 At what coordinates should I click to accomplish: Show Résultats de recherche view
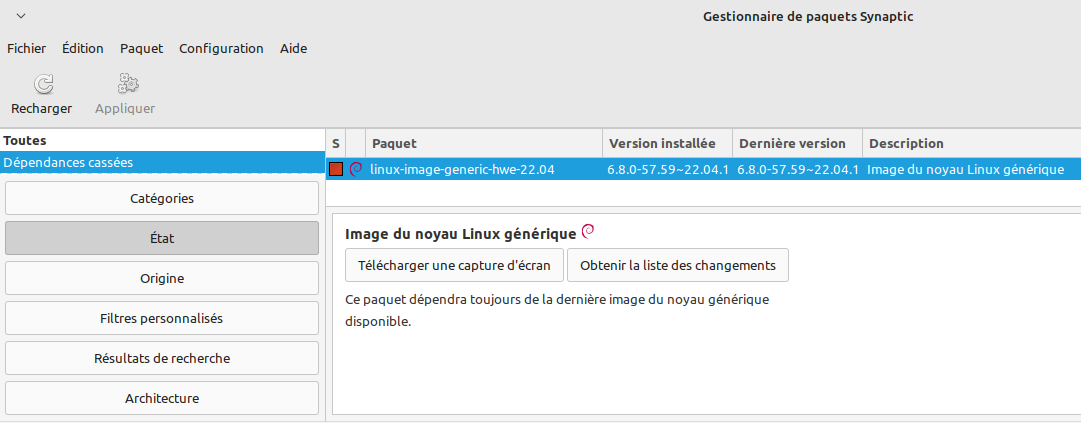coord(162,358)
